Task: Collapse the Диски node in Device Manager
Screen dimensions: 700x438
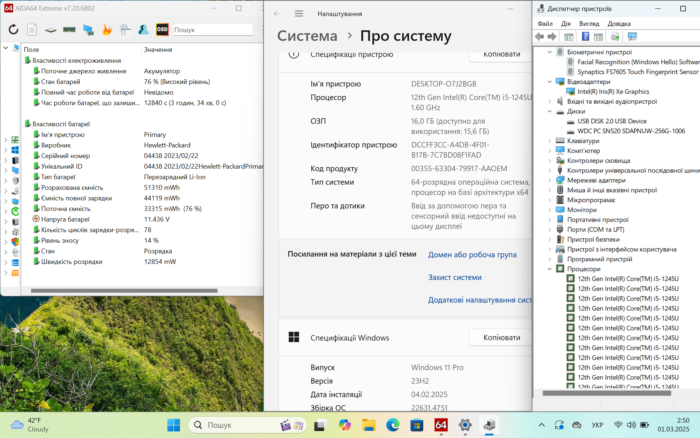Action: click(x=550, y=111)
